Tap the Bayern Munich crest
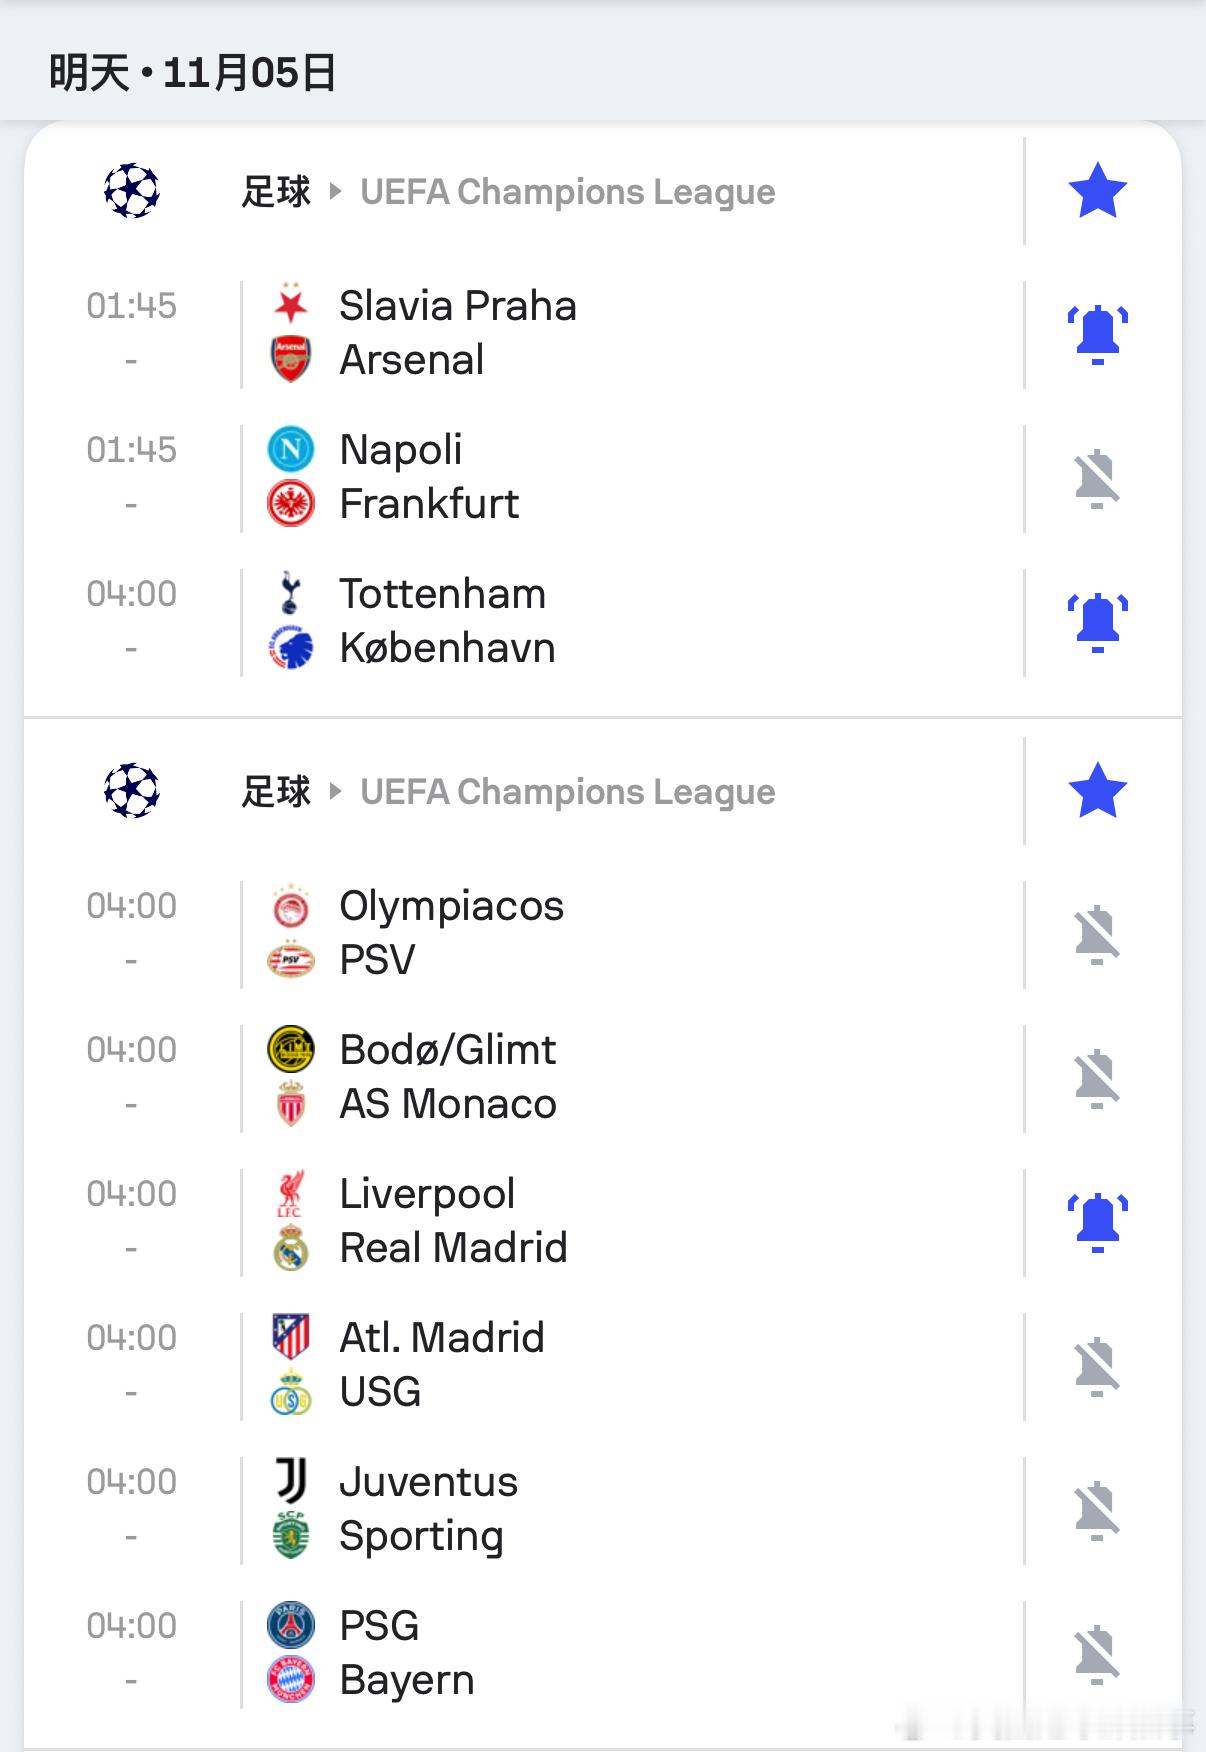This screenshot has height=1752, width=1206. (x=291, y=1679)
